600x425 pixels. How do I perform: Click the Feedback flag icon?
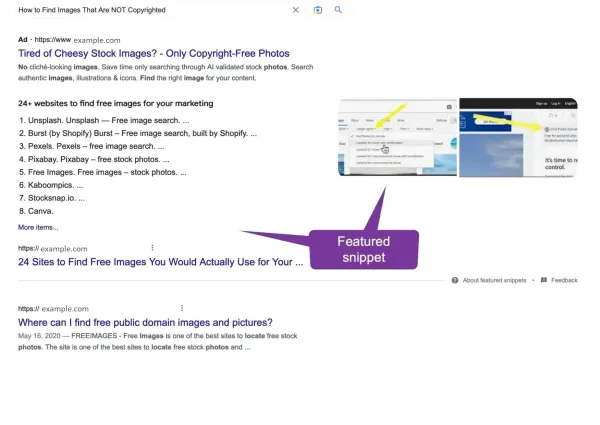tap(544, 280)
